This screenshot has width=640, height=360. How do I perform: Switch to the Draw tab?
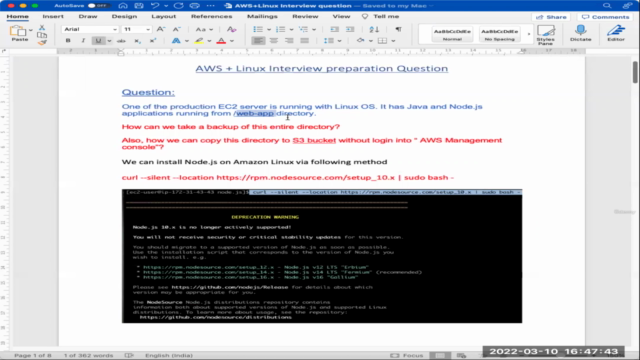coord(88,17)
